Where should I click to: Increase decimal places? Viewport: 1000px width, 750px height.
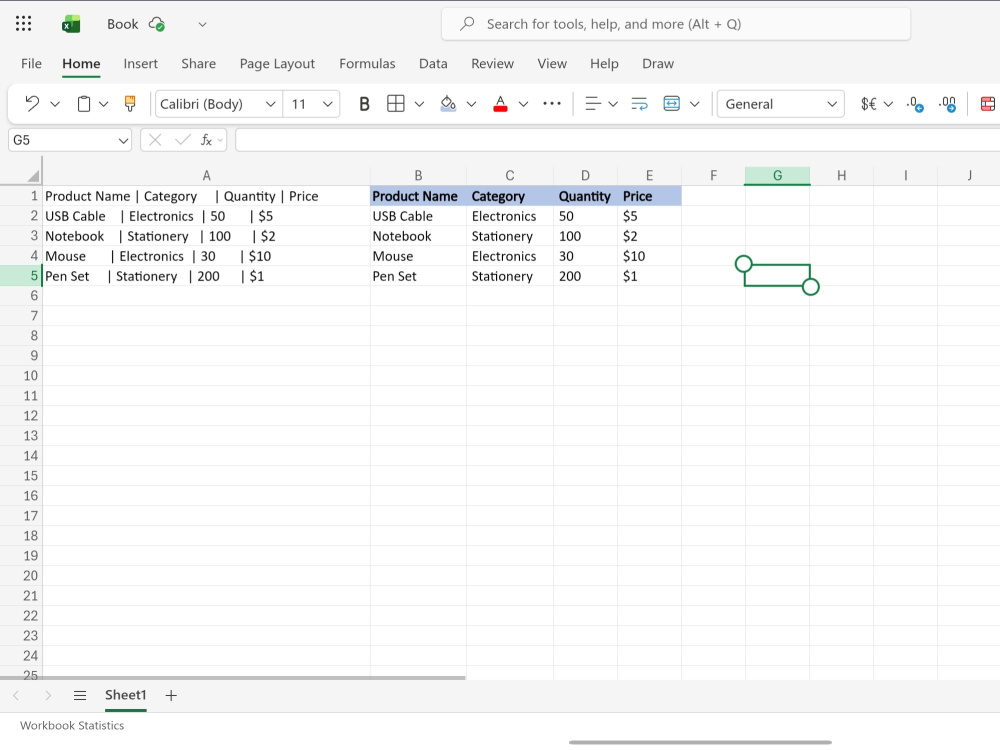coord(948,104)
